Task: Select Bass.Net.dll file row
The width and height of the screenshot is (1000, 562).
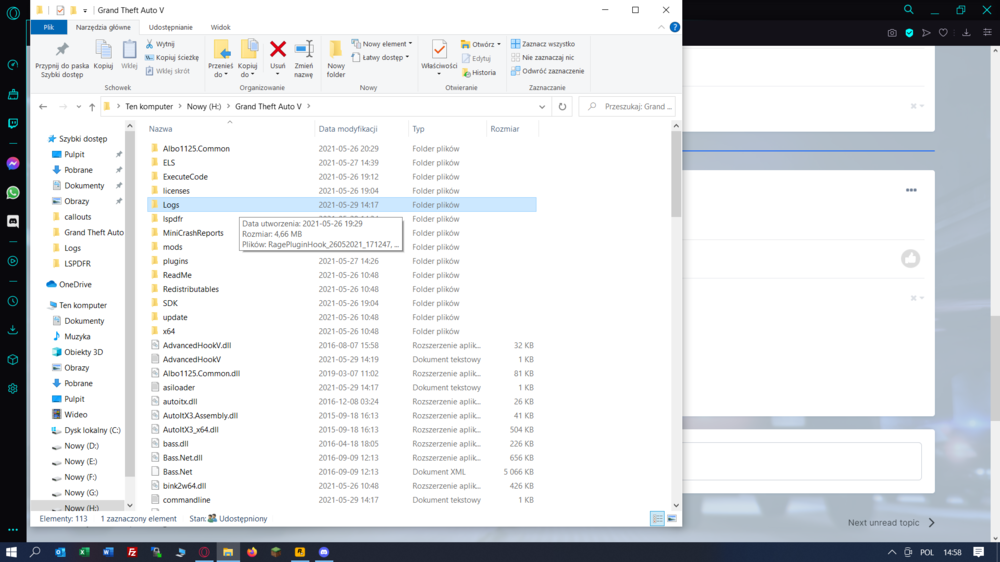Action: pos(342,457)
